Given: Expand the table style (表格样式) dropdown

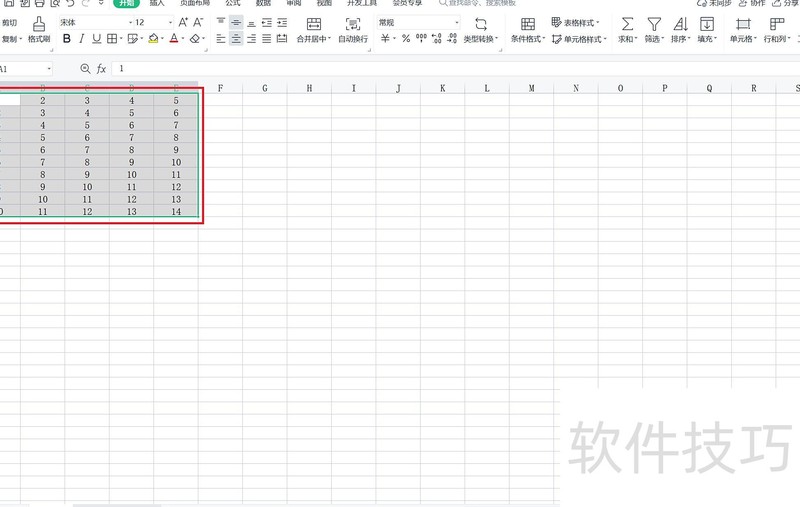Looking at the screenshot, I should [597, 22].
